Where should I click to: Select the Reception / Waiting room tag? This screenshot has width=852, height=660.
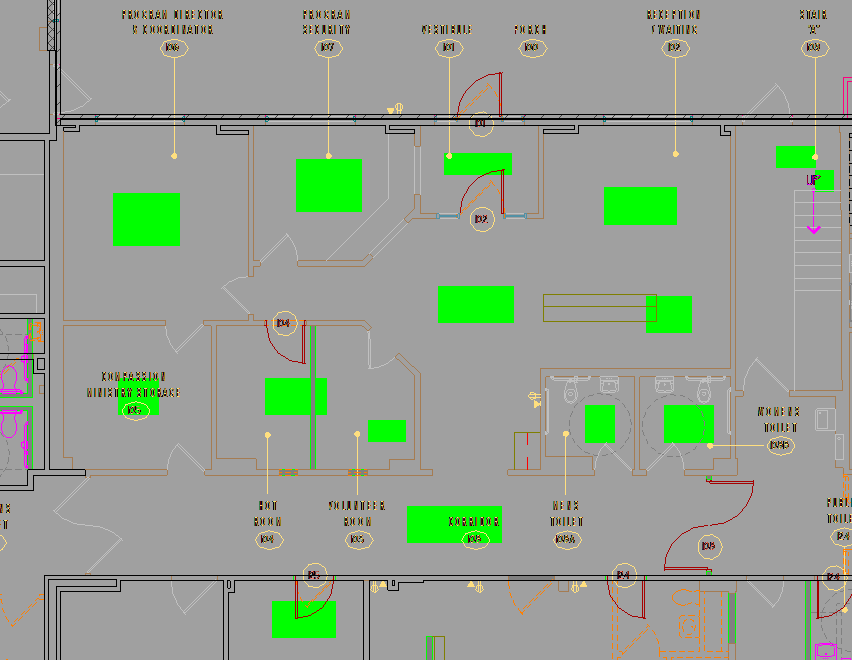pos(675,48)
